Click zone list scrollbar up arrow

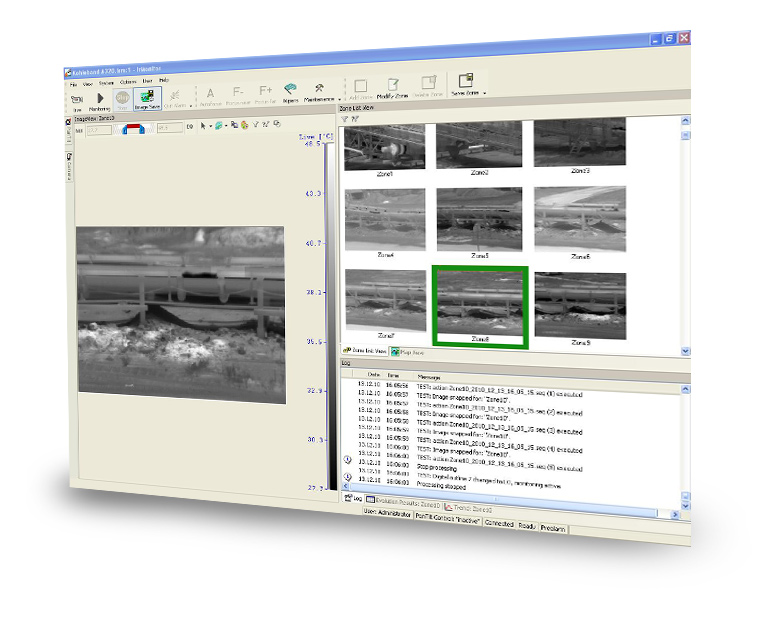coord(685,121)
